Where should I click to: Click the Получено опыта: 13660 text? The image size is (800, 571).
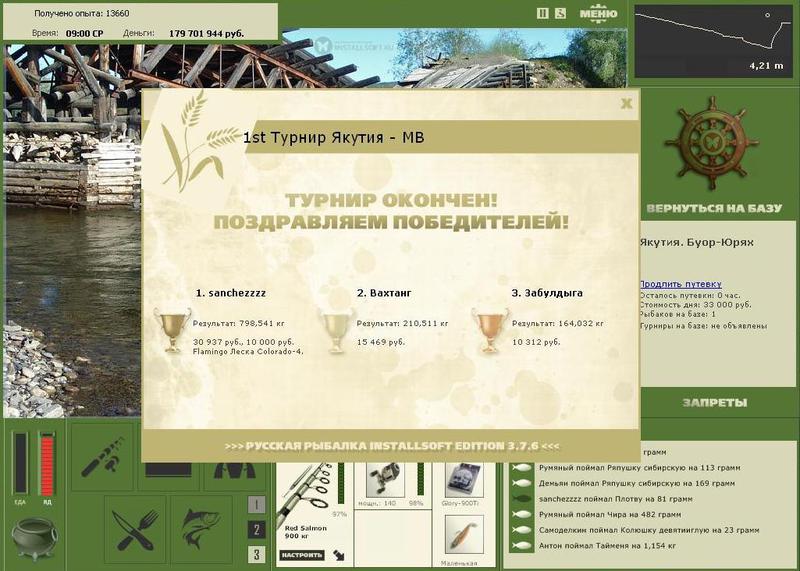tap(82, 14)
